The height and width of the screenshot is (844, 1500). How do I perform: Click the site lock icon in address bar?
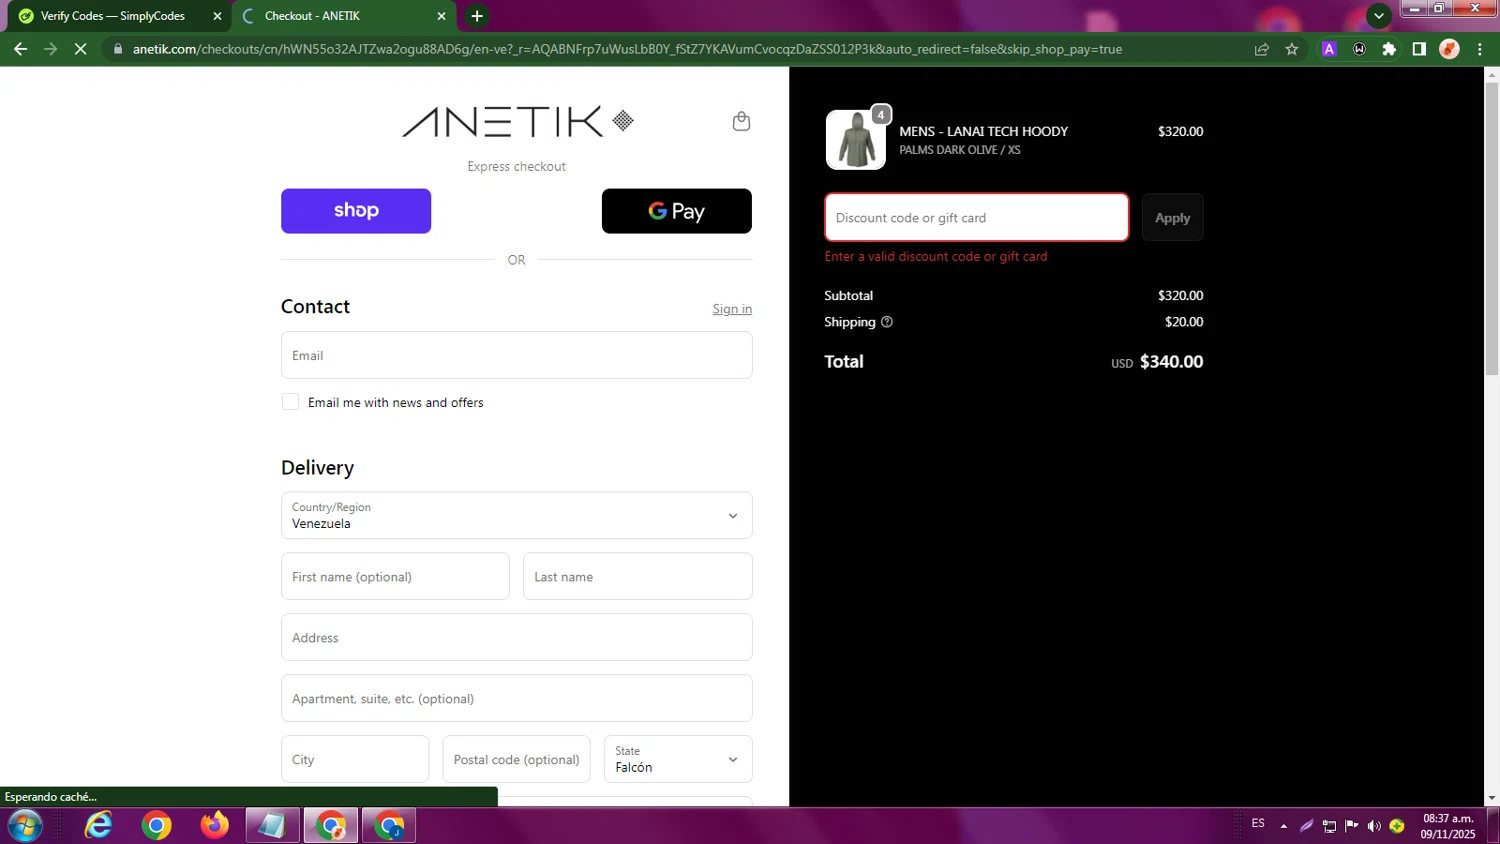(117, 49)
